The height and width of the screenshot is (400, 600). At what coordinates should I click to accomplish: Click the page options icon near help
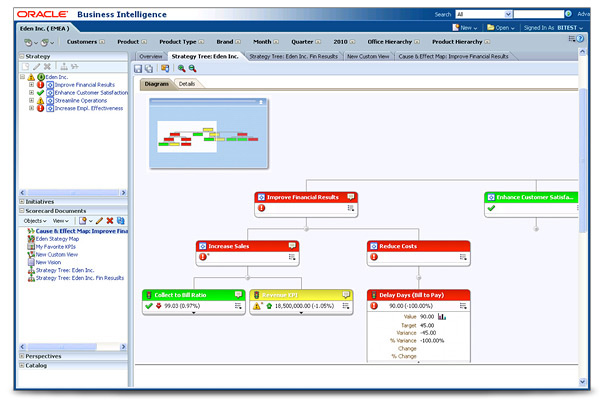point(572,39)
